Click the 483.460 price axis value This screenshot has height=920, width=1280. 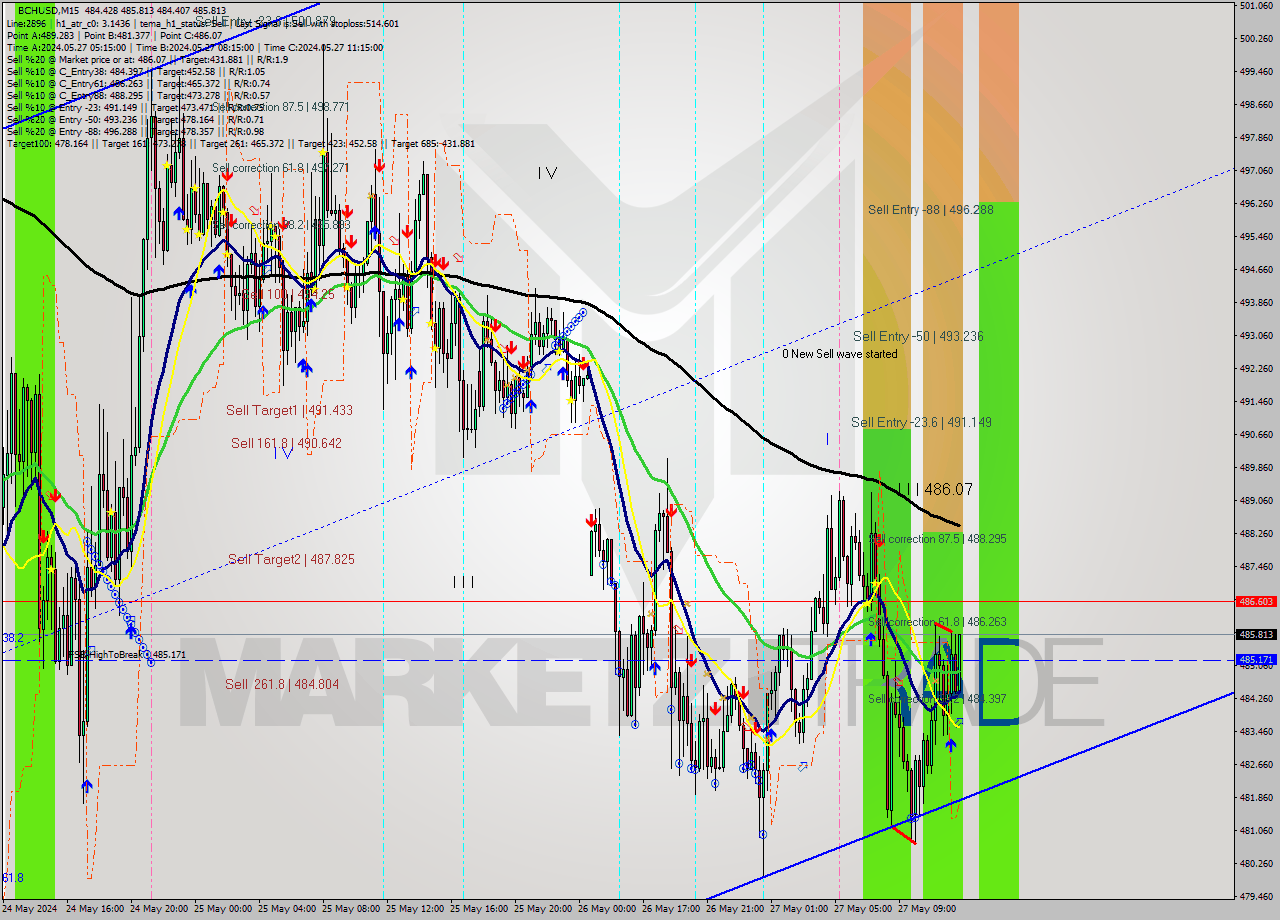[x=1256, y=732]
